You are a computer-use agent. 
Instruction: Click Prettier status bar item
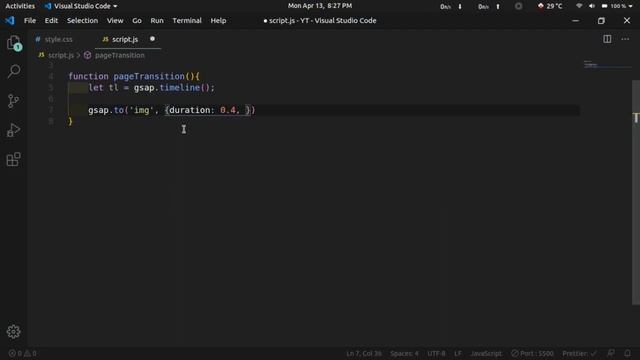pyautogui.click(x=579, y=353)
